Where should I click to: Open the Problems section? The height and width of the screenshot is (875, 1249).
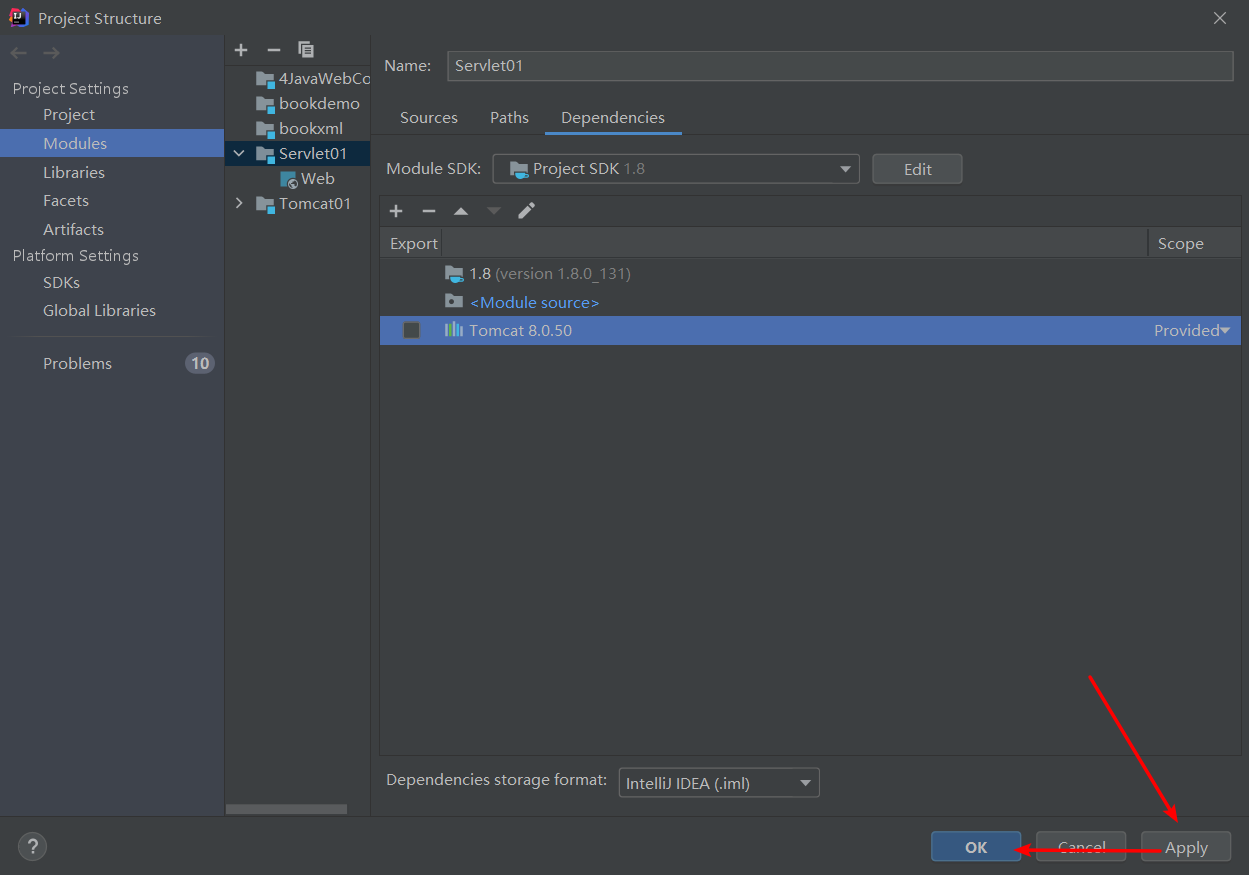click(77, 364)
